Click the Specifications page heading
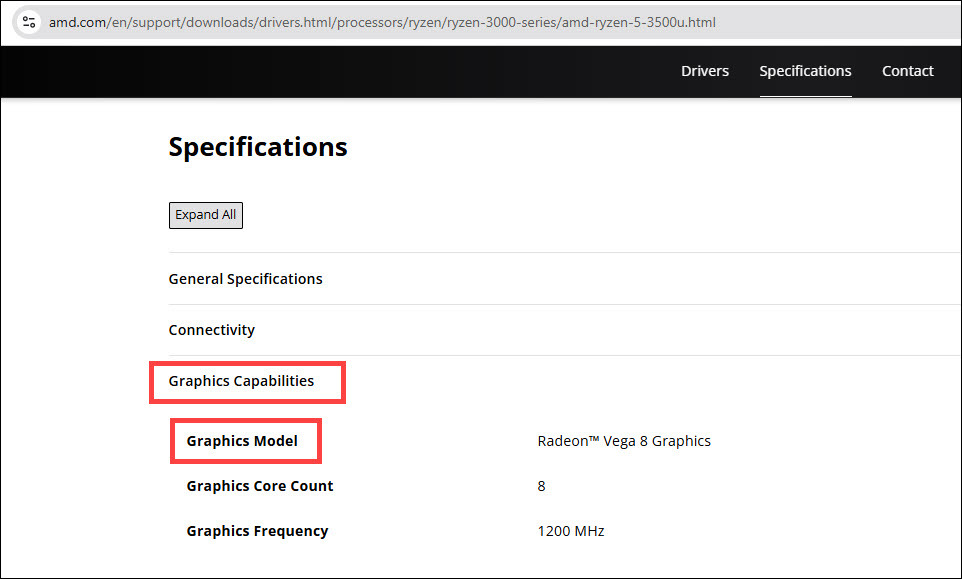This screenshot has height=579, width=962. click(x=257, y=146)
